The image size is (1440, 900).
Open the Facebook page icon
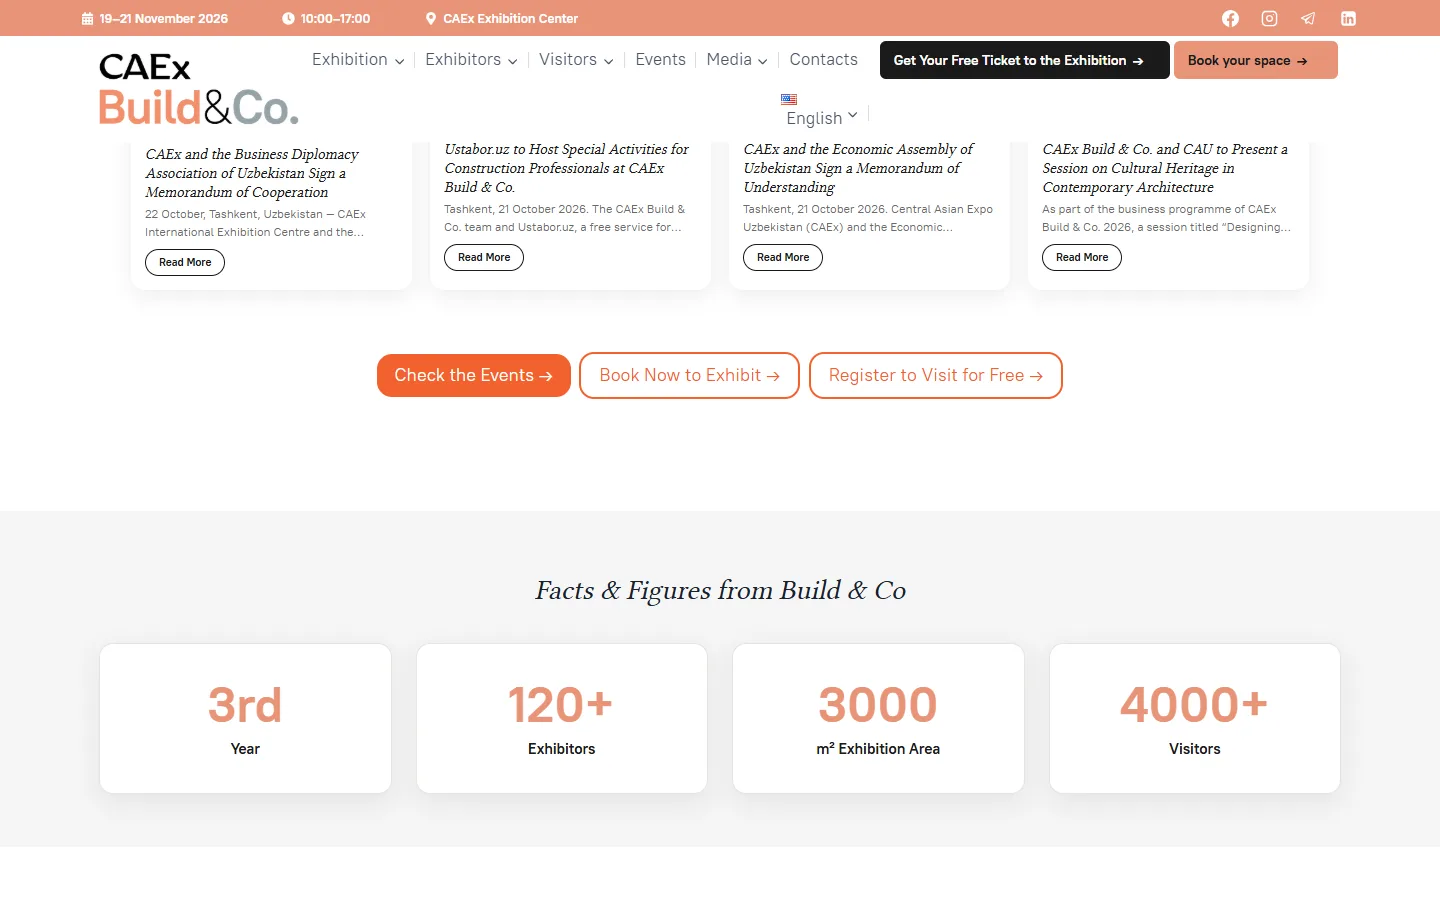point(1230,18)
